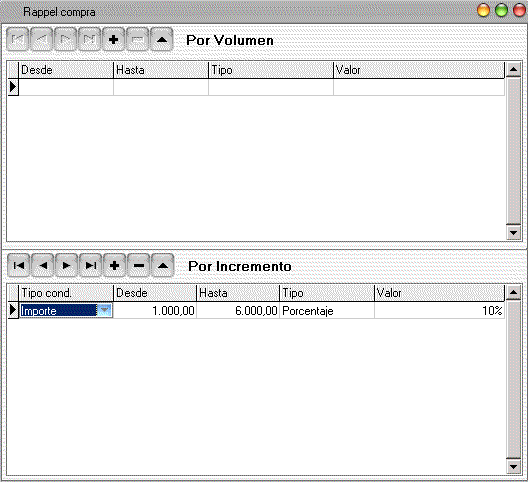Click the empty Desde cell in Por Volumen
Image resolution: width=528 pixels, height=482 pixels.
click(x=66, y=87)
